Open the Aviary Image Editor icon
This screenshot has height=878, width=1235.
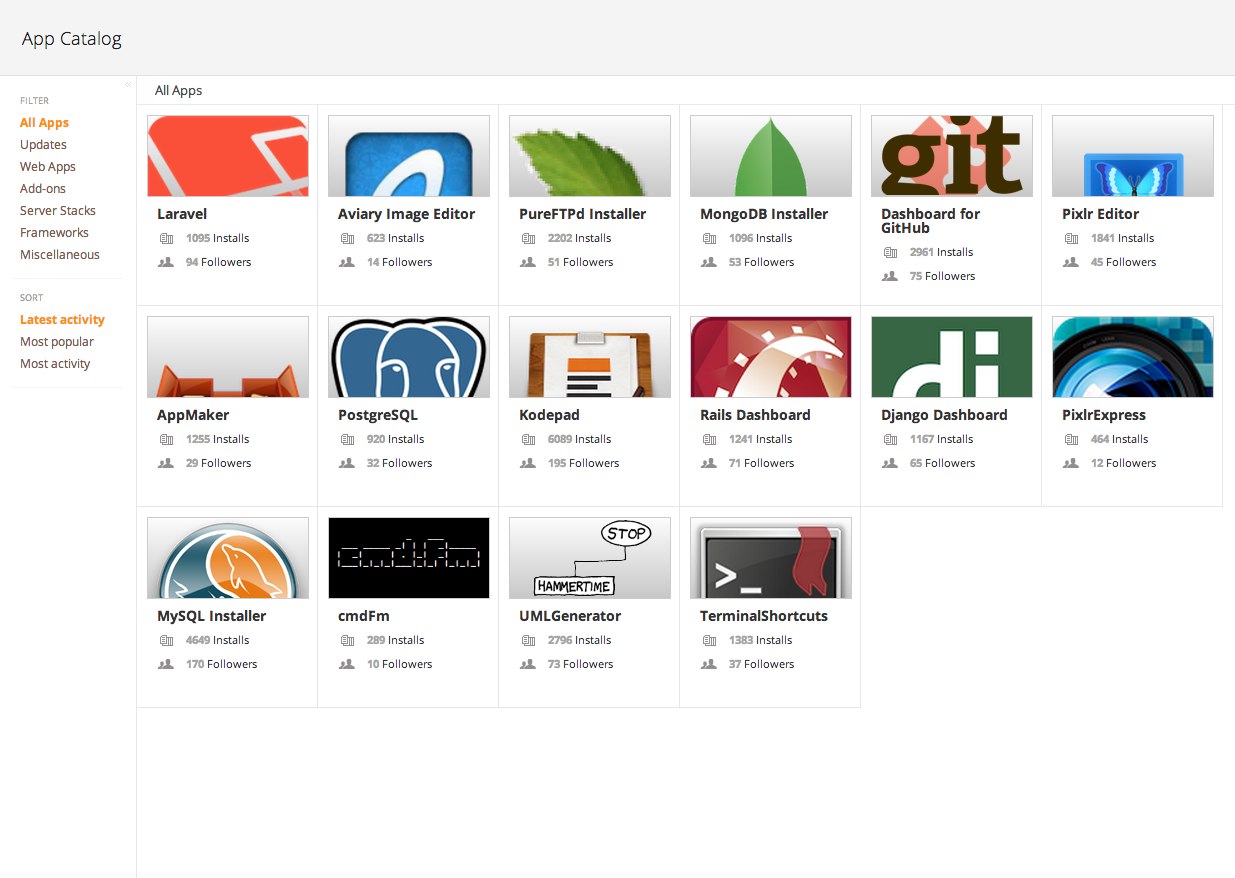coord(409,156)
